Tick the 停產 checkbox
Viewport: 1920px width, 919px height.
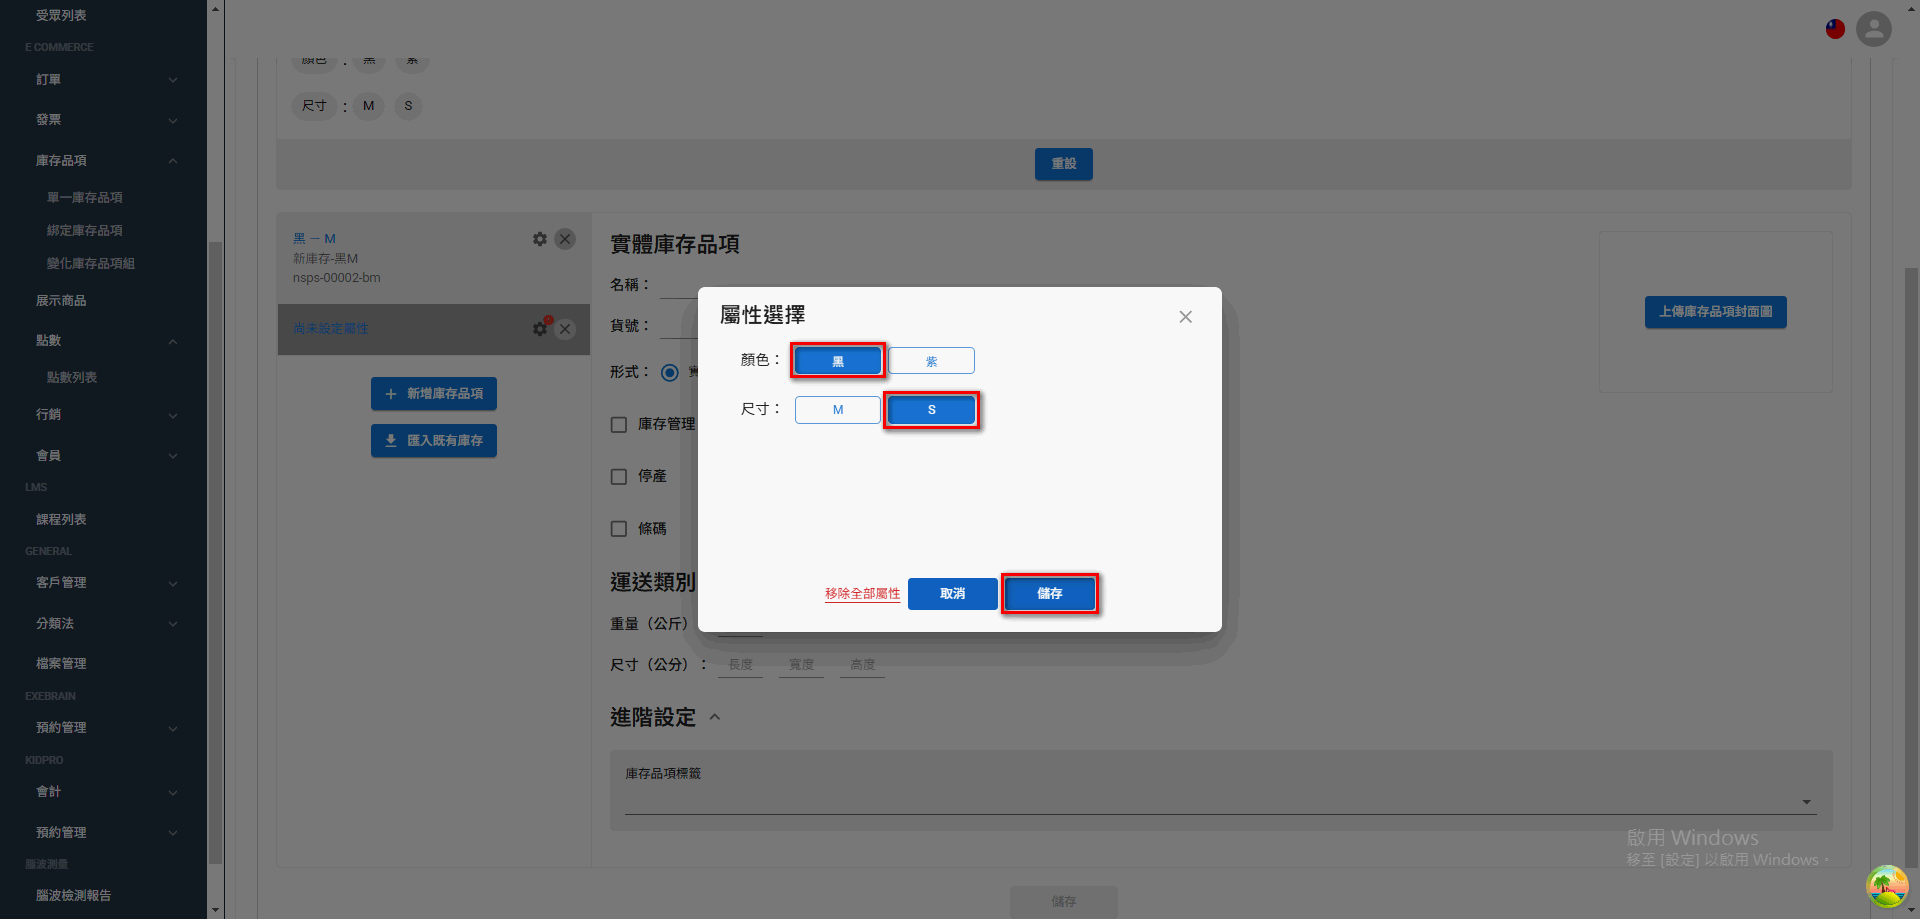(x=619, y=477)
